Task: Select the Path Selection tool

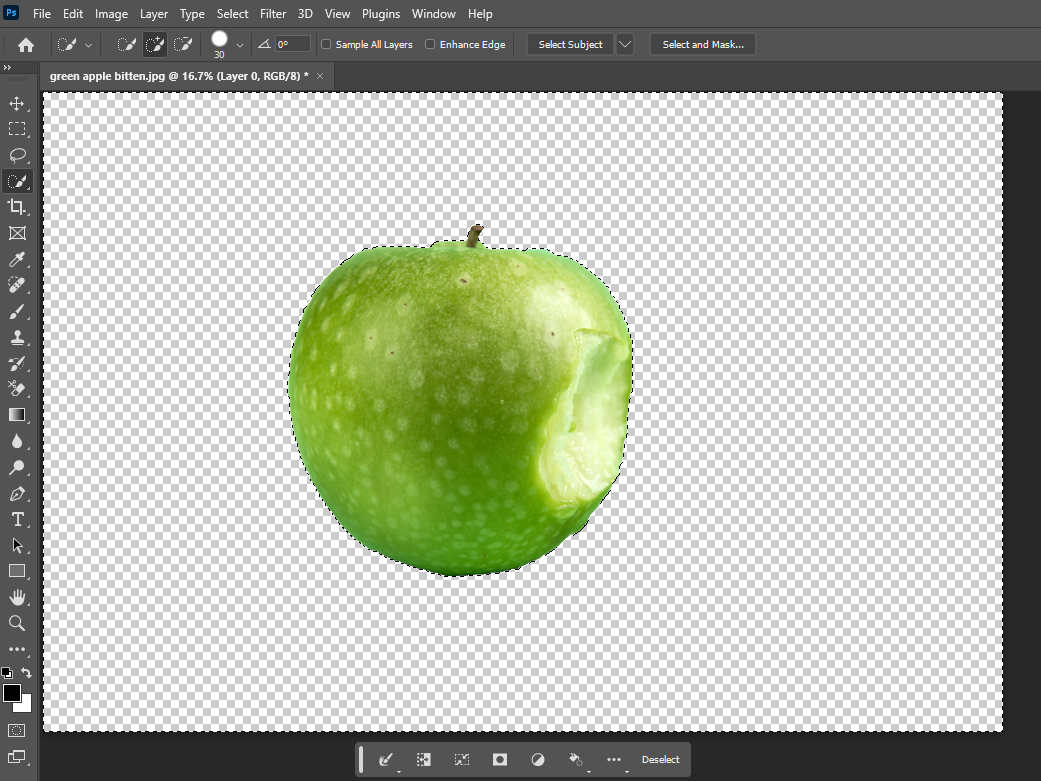Action: [x=17, y=545]
